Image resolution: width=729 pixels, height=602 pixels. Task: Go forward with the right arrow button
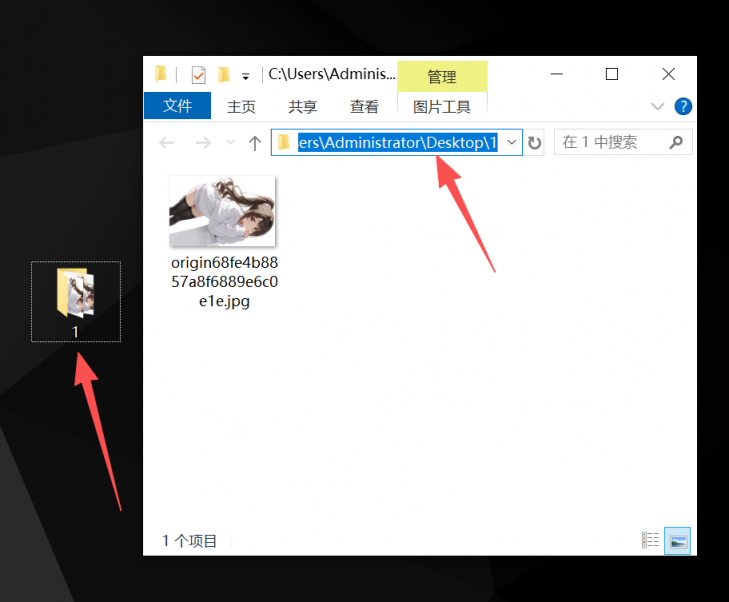[202, 143]
